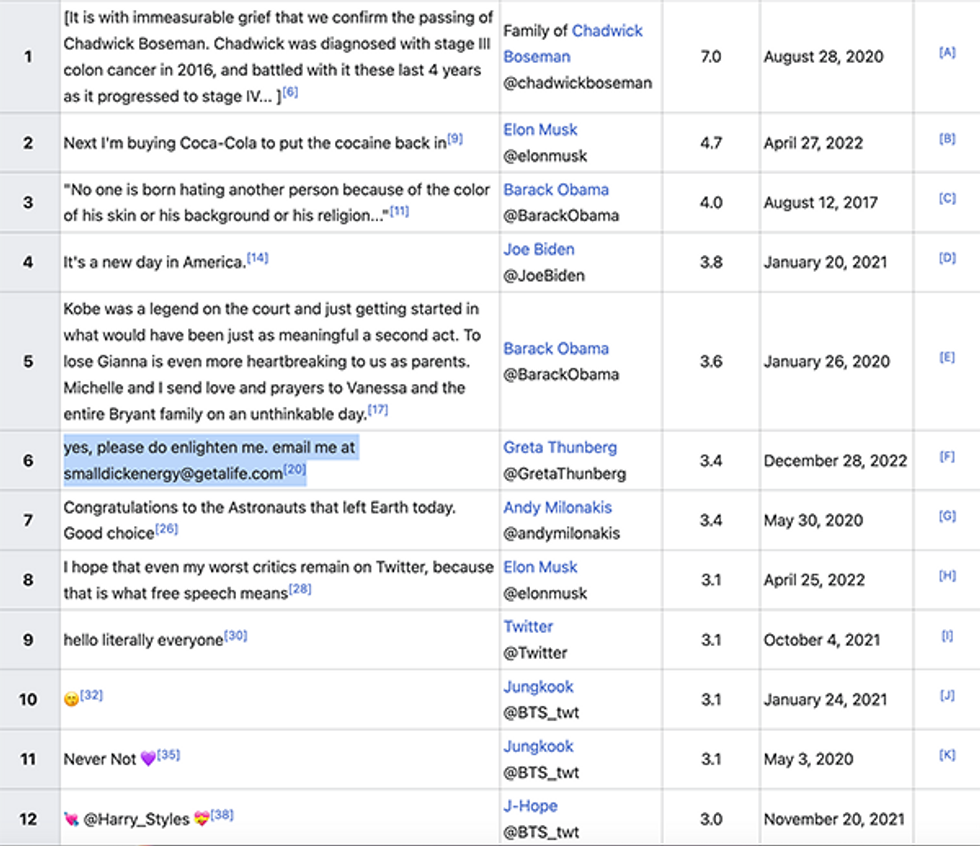
Task: Follow citation [6] in Boseman tweet
Action: [290, 92]
